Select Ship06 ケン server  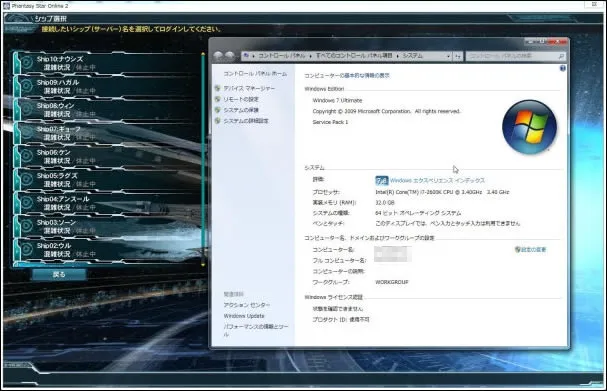pyautogui.click(x=107, y=156)
